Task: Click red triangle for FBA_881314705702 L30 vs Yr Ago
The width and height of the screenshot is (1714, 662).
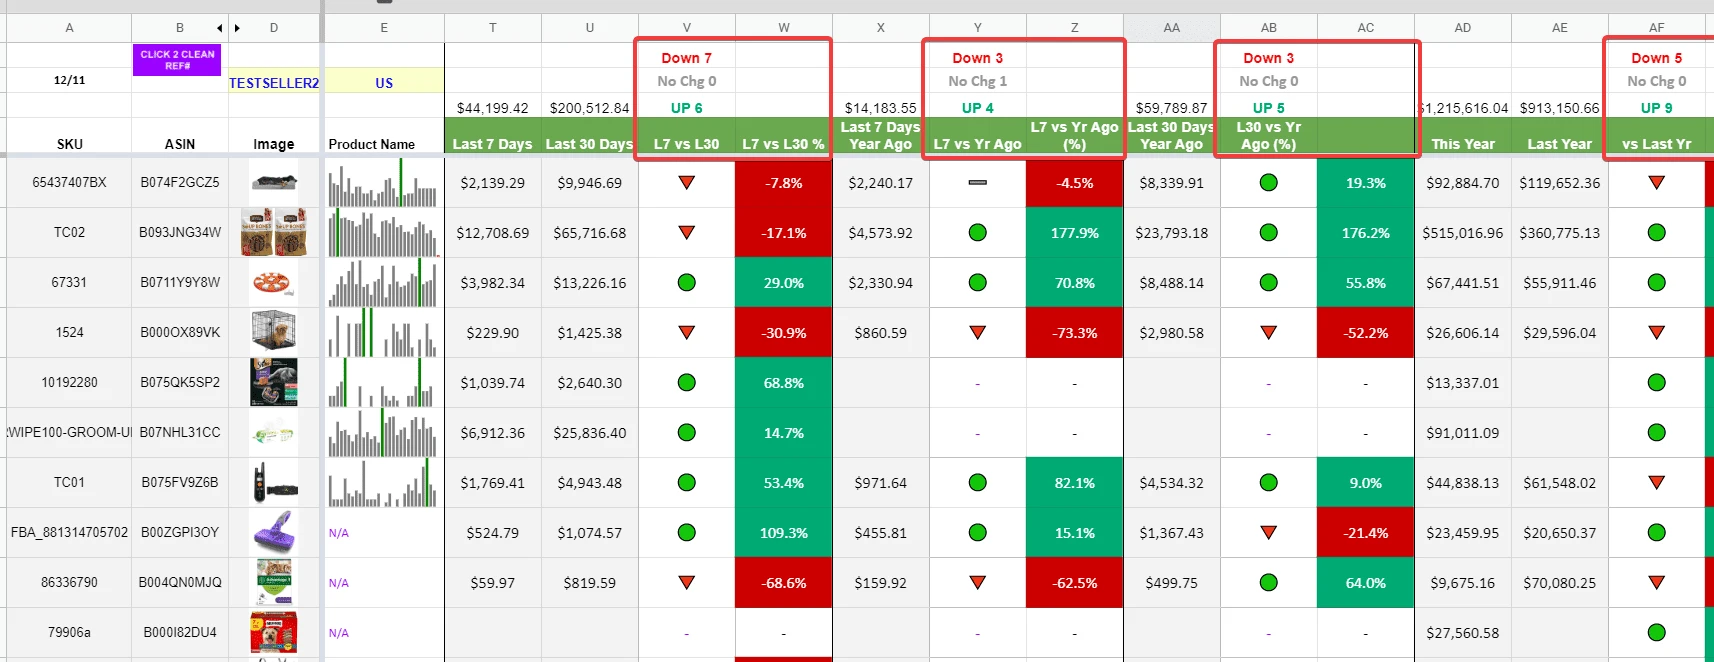Action: (x=1268, y=532)
